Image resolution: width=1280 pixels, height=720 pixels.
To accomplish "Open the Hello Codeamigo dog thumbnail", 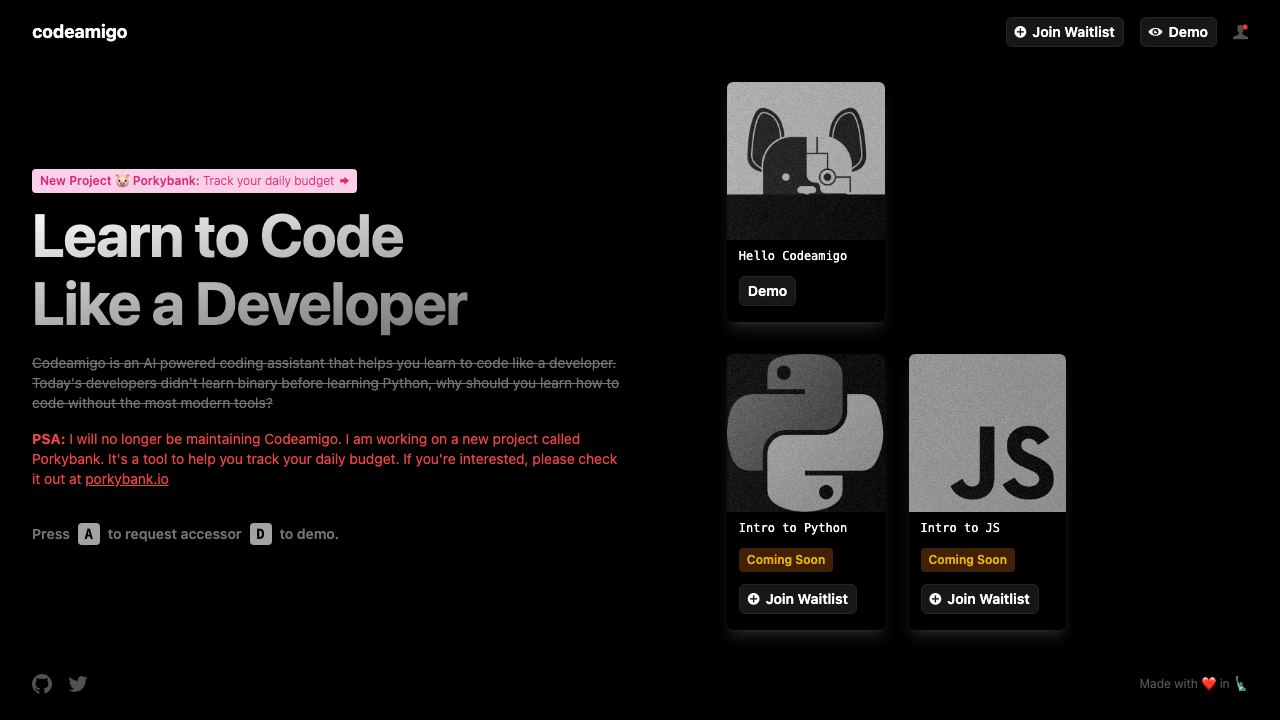I will 806,161.
